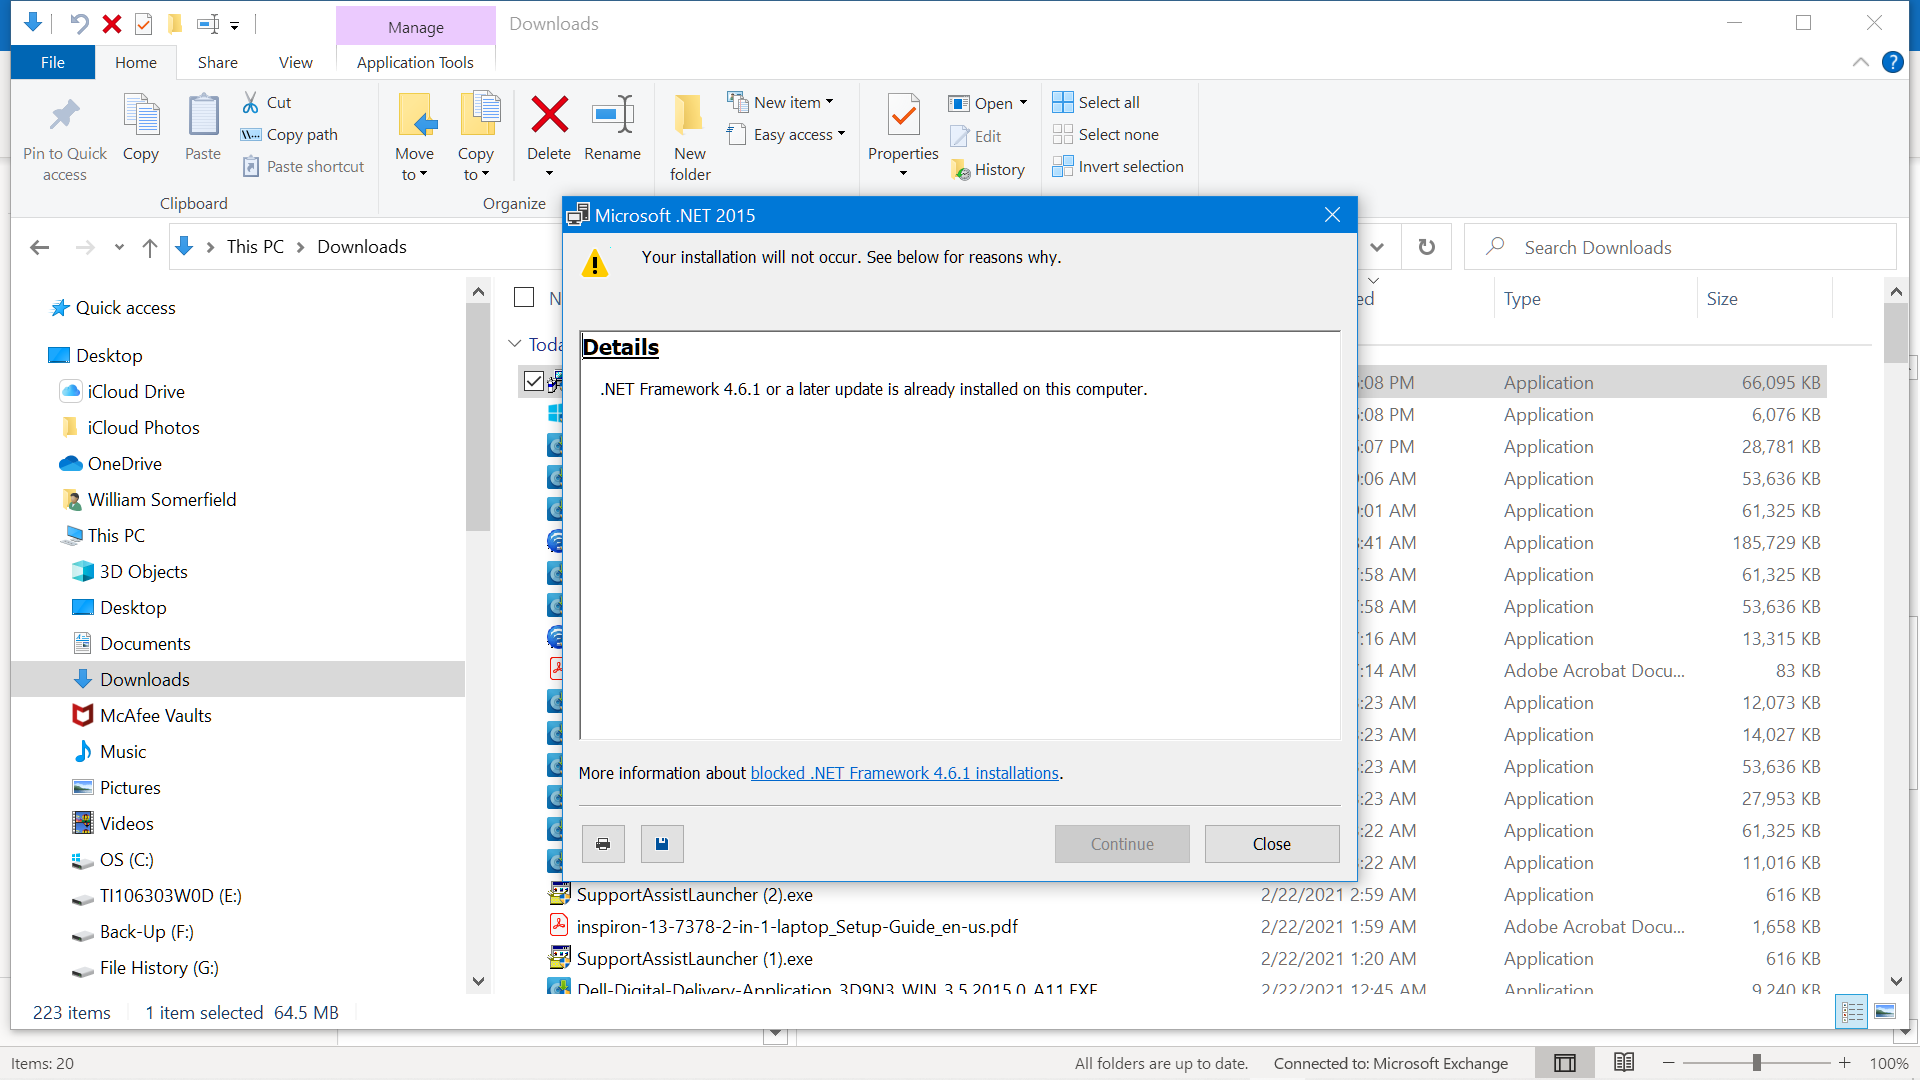Switch to the Share ribbon tab

[218, 62]
